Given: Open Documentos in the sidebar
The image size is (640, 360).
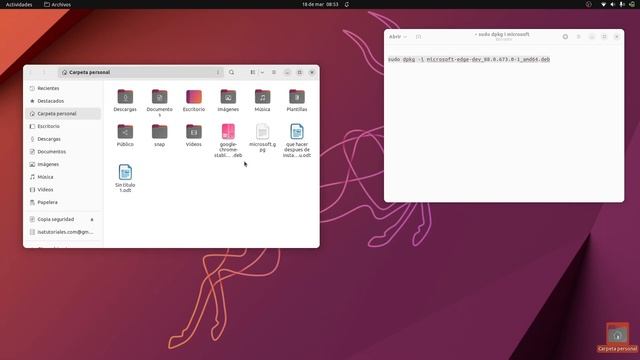Looking at the screenshot, I should click(x=63, y=151).
